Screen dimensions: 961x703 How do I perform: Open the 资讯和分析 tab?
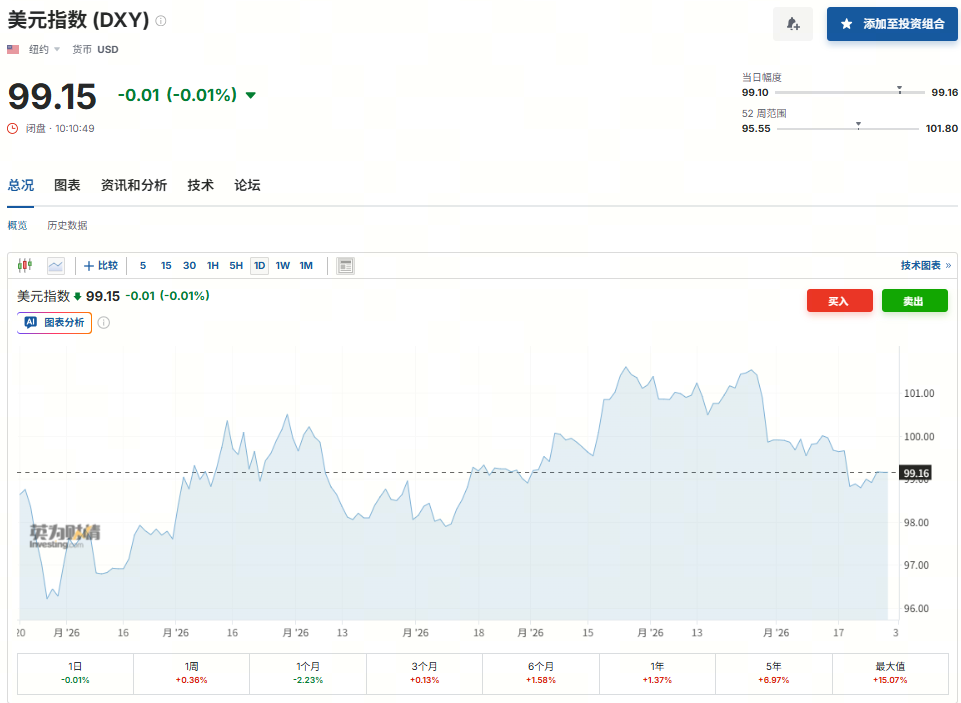click(134, 185)
